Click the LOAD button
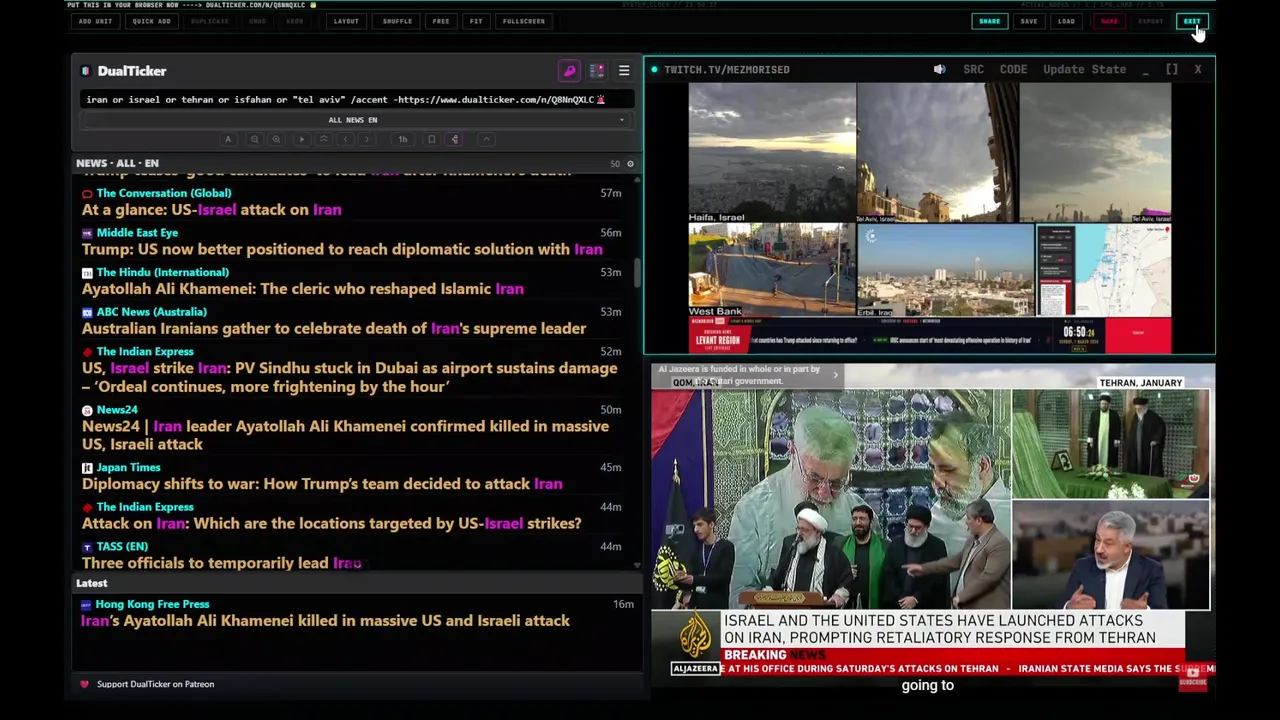Viewport: 1280px width, 720px height. (x=1067, y=21)
